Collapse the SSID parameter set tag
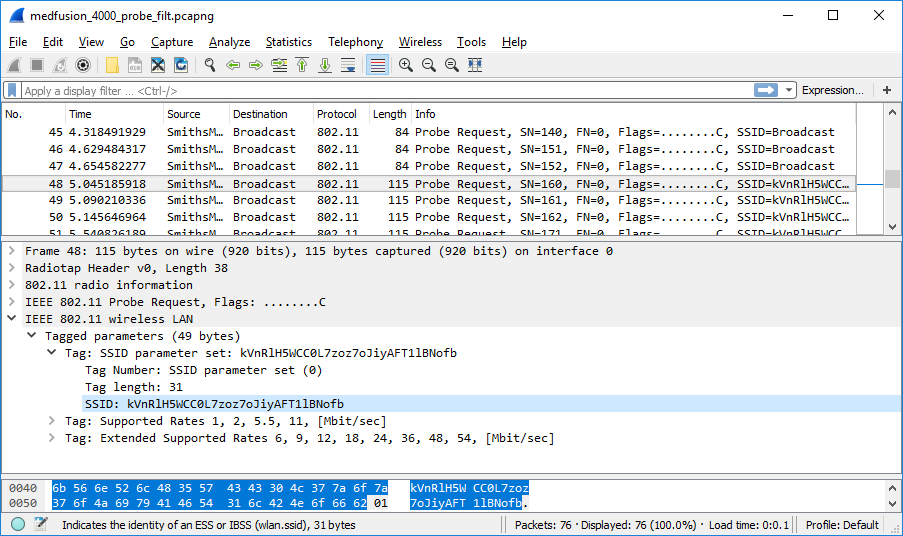Viewport: 903px width, 536px height. tap(52, 352)
